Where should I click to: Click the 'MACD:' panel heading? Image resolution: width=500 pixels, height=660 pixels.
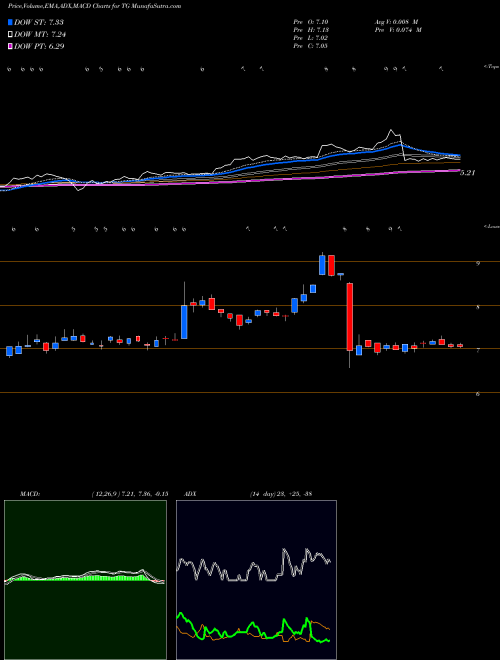coord(29,494)
